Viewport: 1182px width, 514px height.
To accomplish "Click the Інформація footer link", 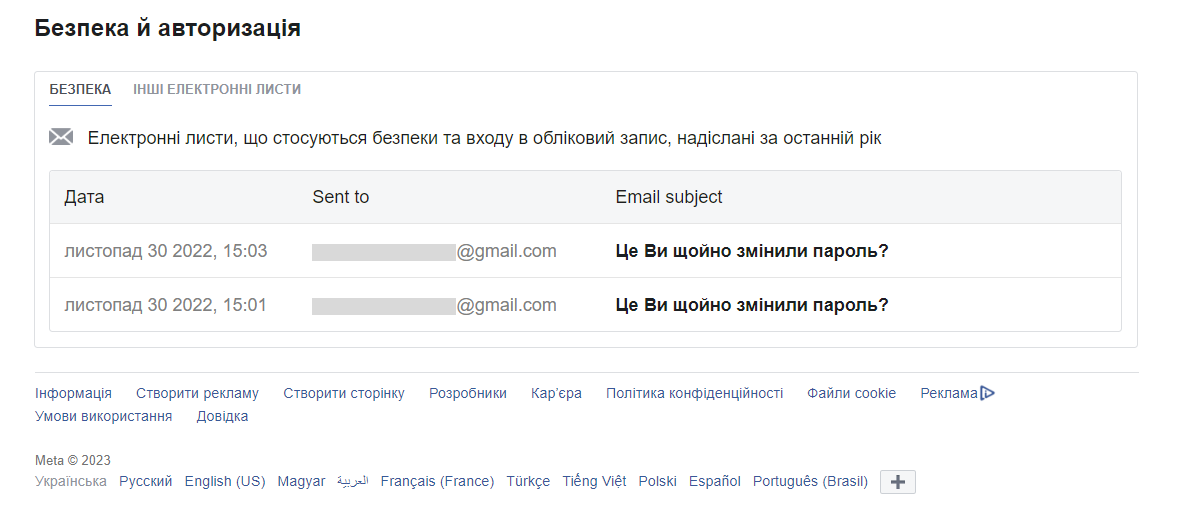I will (73, 393).
